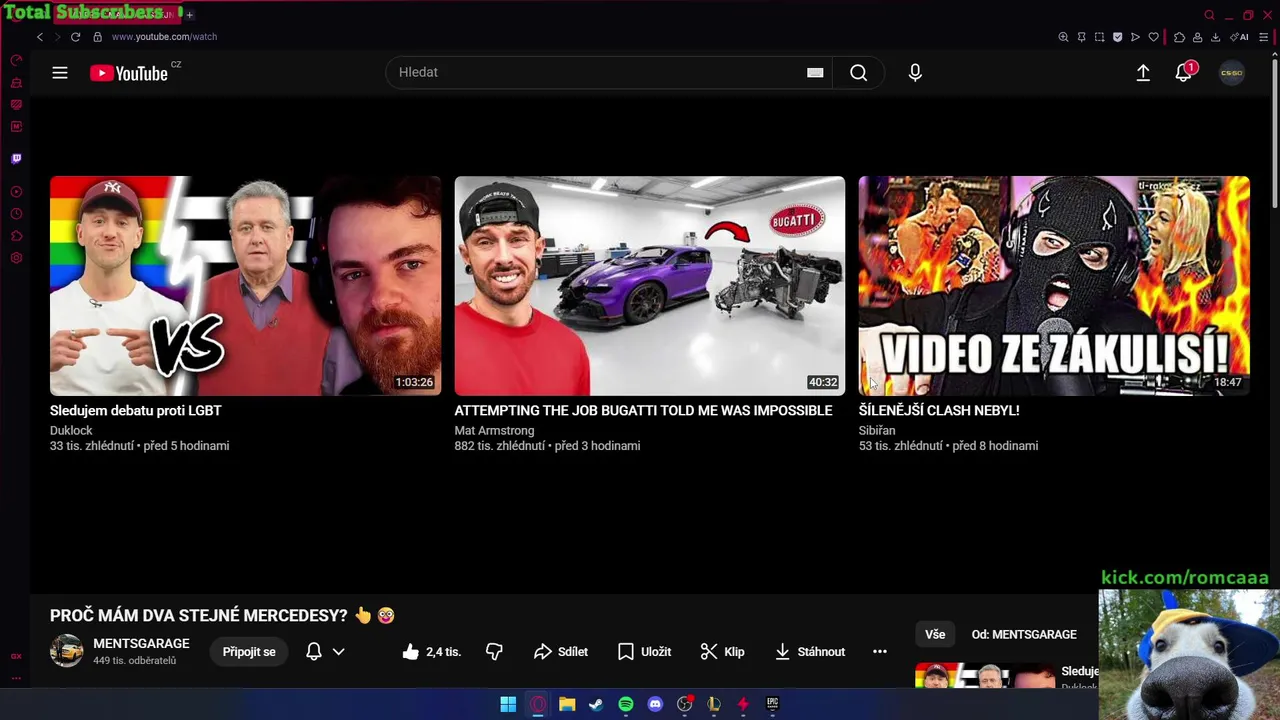Click video title "PROČ MÁM DVA STEJNÉ MERCEDESY?"
1280x720 pixels.
tap(199, 616)
